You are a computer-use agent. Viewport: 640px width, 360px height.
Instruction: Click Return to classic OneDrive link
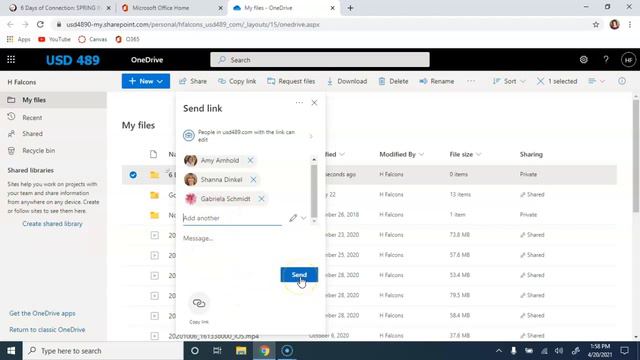click(x=47, y=329)
